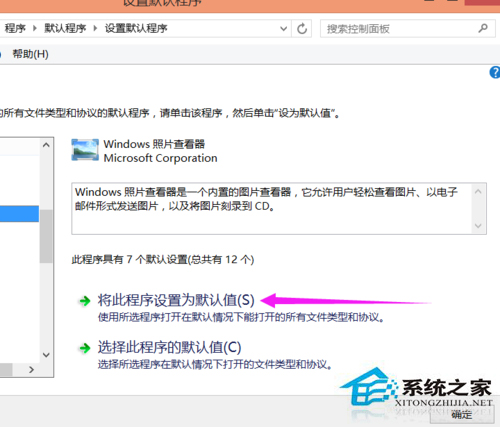500x427 pixels.
Task: Click the green arrow beside 将此程序设置为默认值
Action: coord(85,301)
